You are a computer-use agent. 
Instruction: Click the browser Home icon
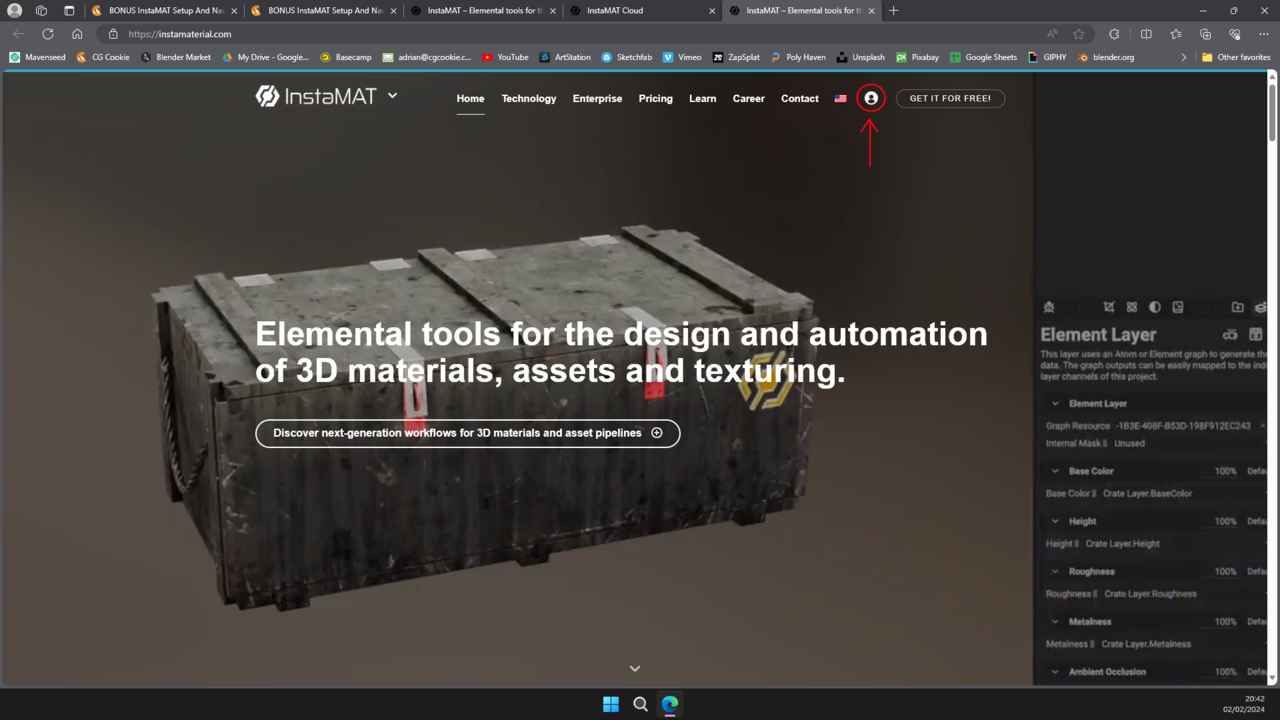click(77, 34)
